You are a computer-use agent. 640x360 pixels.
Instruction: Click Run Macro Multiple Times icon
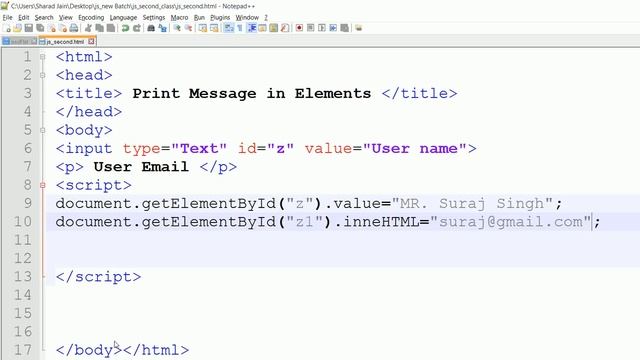point(333,28)
